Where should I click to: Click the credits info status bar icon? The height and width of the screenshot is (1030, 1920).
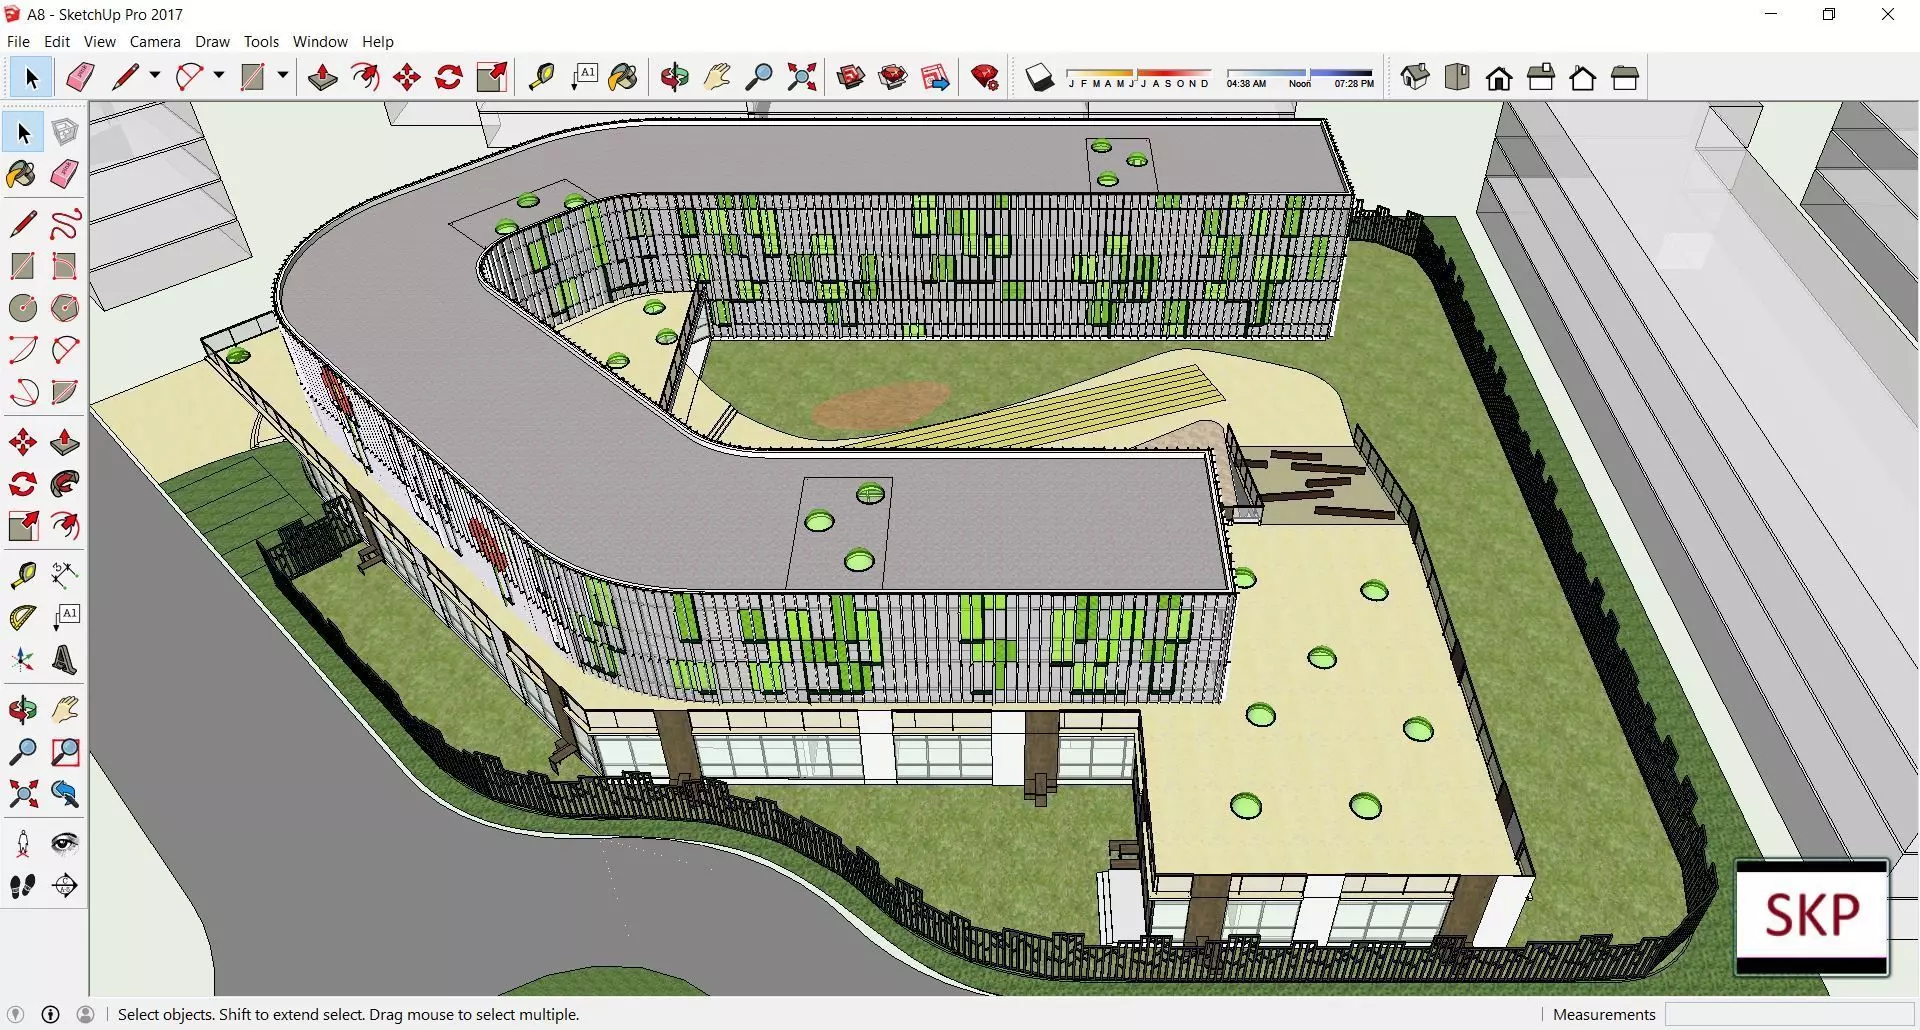pyautogui.click(x=50, y=1014)
